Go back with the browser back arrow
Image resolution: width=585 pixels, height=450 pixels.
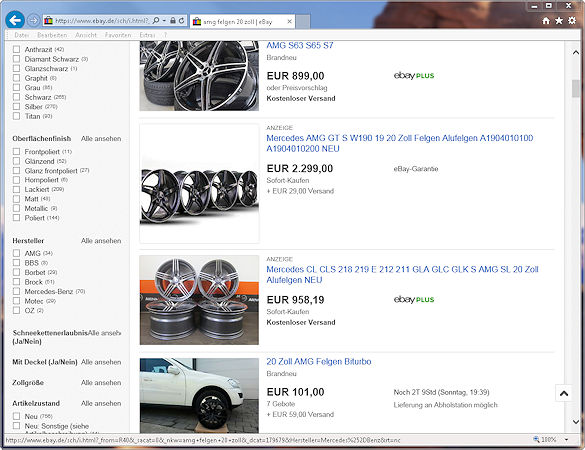(x=15, y=20)
